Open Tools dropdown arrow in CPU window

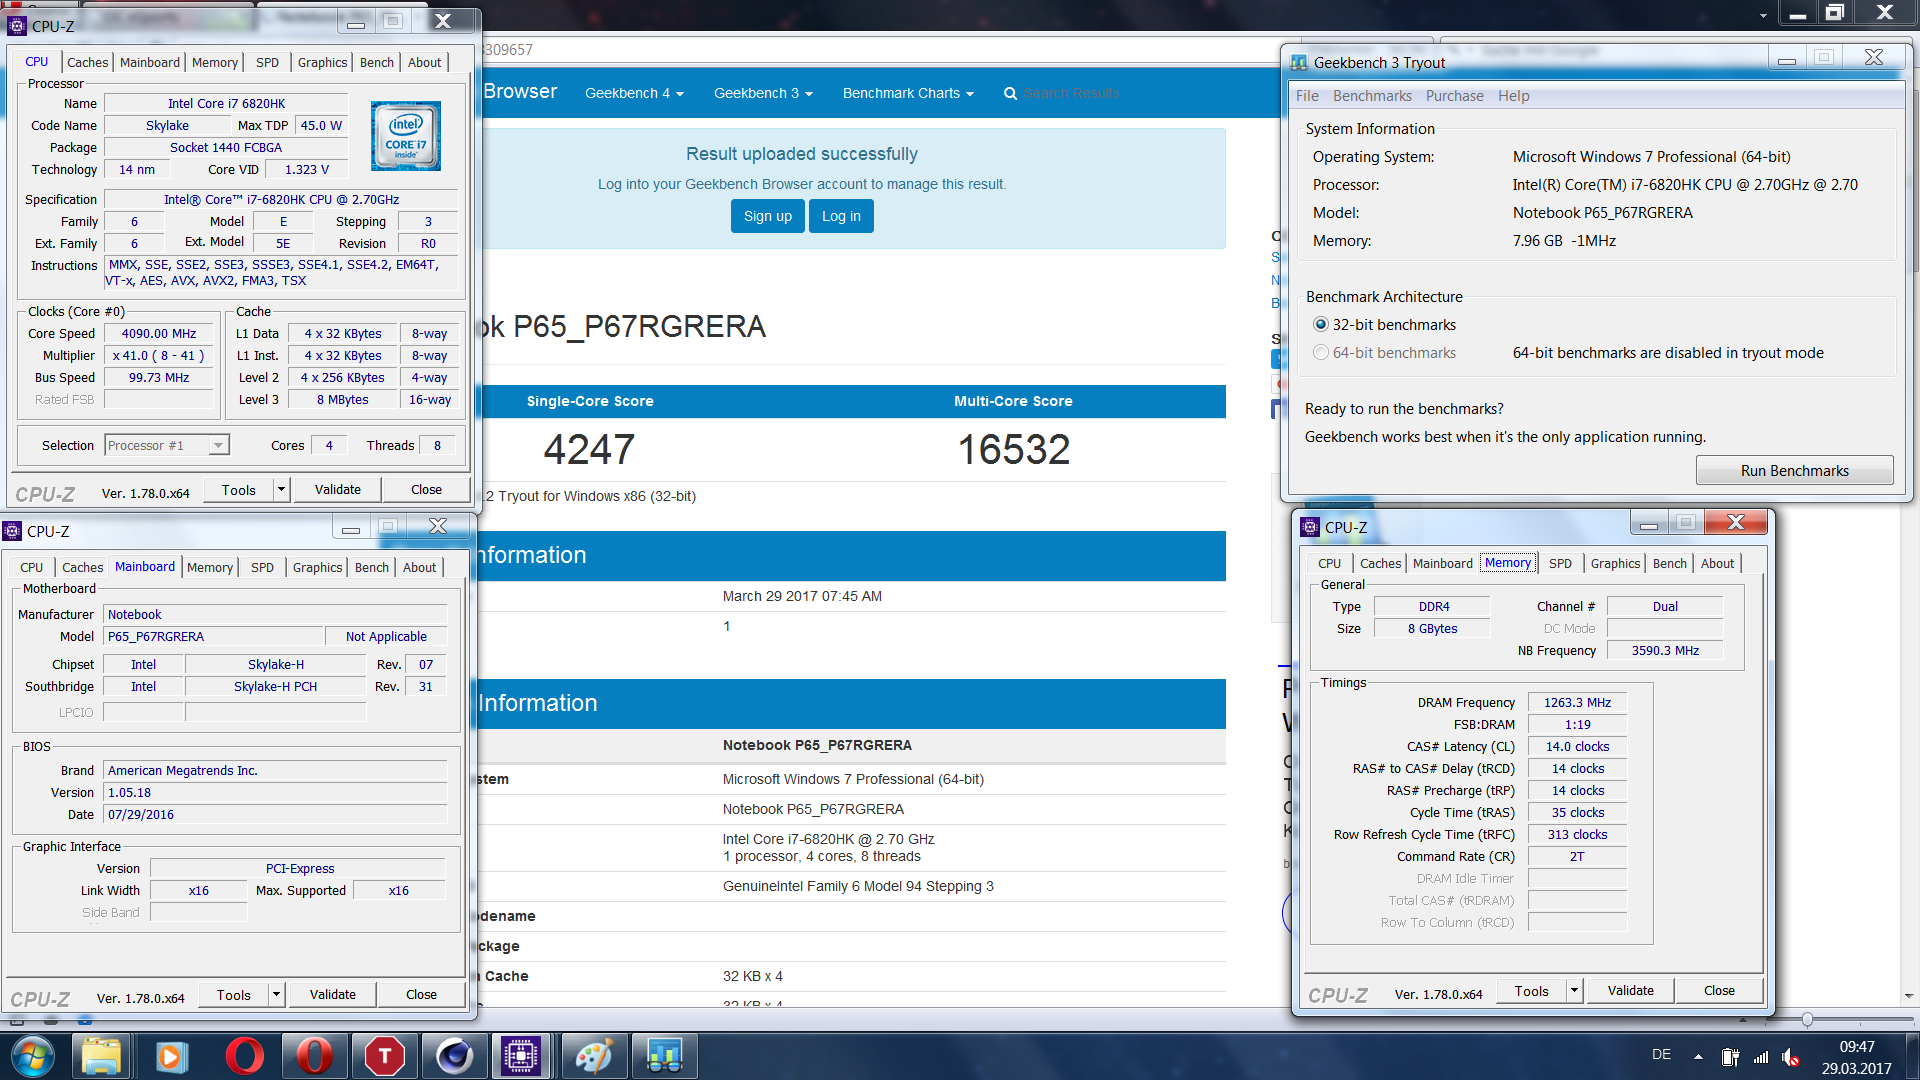282,489
